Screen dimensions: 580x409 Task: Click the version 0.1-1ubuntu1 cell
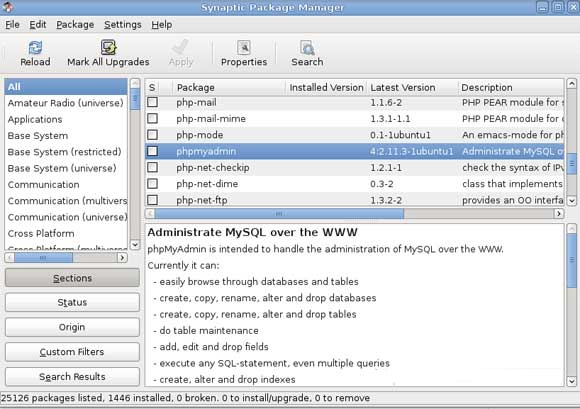coord(400,135)
